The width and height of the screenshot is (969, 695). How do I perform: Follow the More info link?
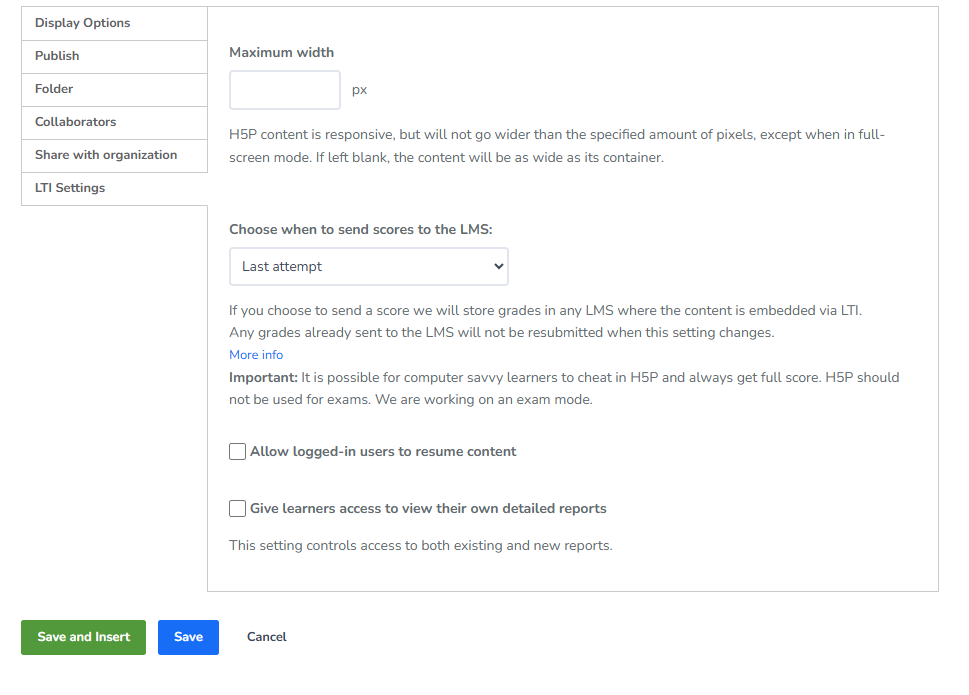pyautogui.click(x=256, y=355)
